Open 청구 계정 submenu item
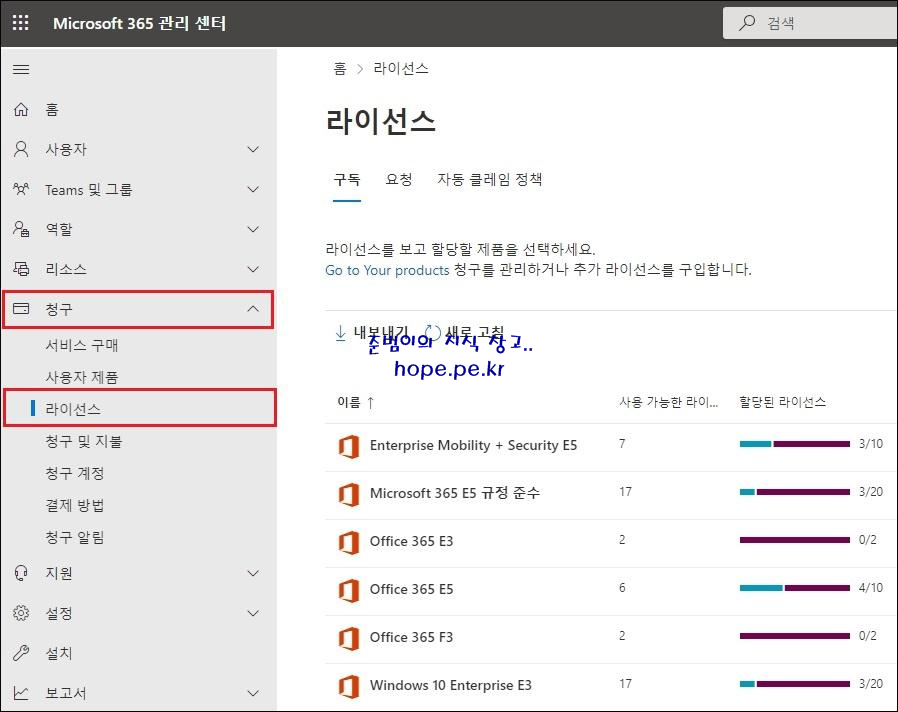The image size is (898, 712). 75,474
